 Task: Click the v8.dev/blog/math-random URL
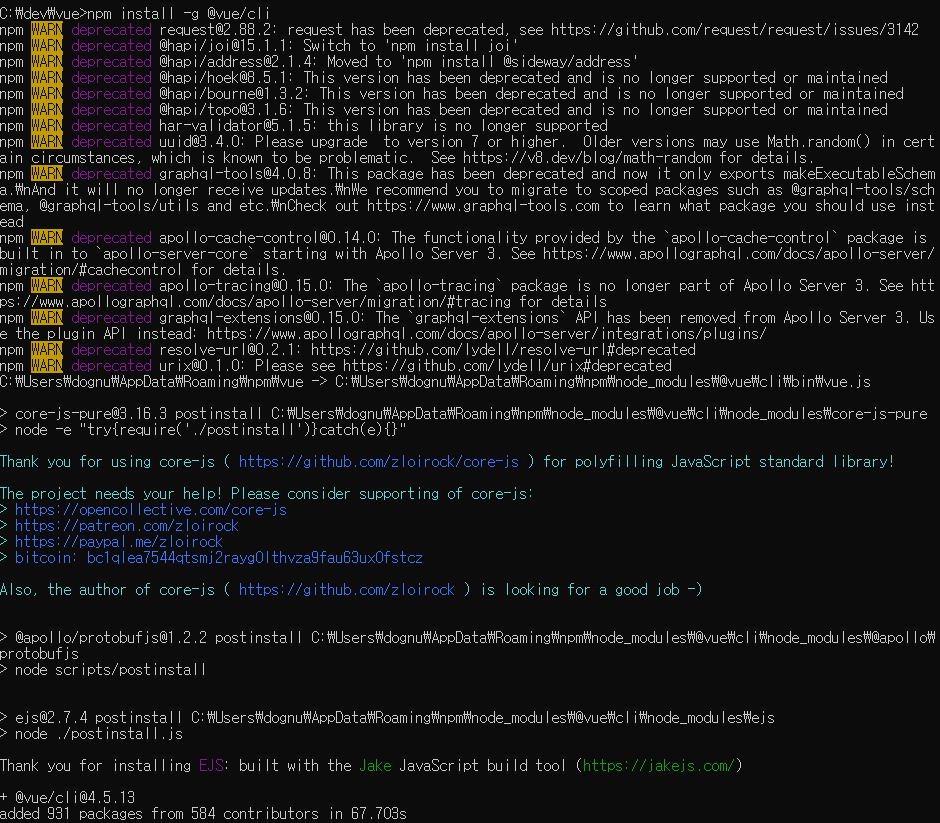point(587,158)
